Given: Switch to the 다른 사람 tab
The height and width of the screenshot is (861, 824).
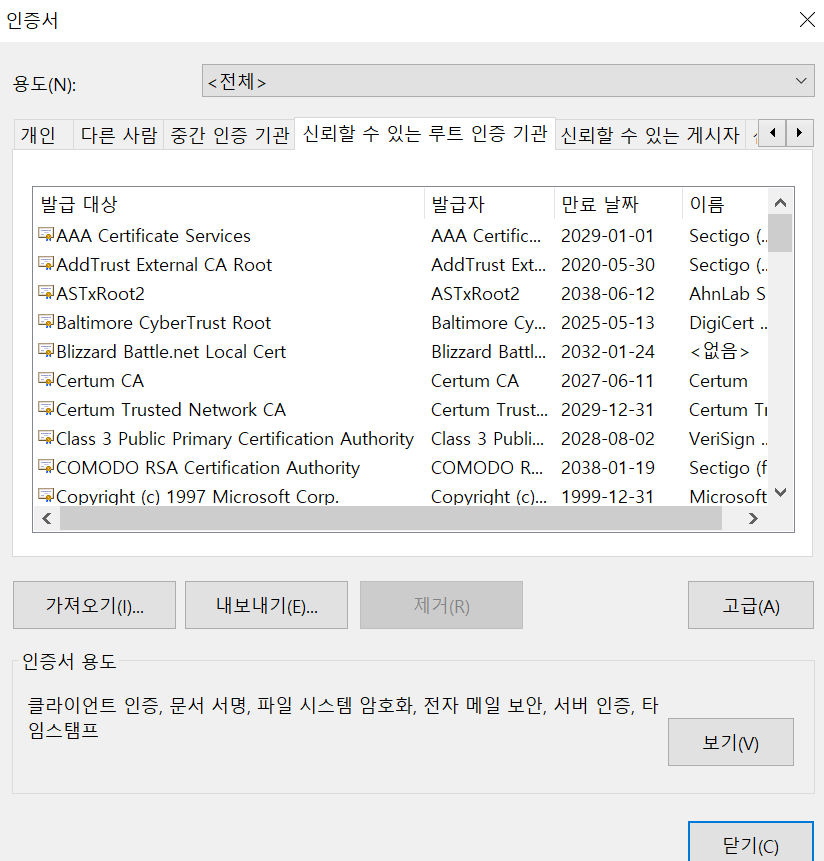Looking at the screenshot, I should click(119, 135).
